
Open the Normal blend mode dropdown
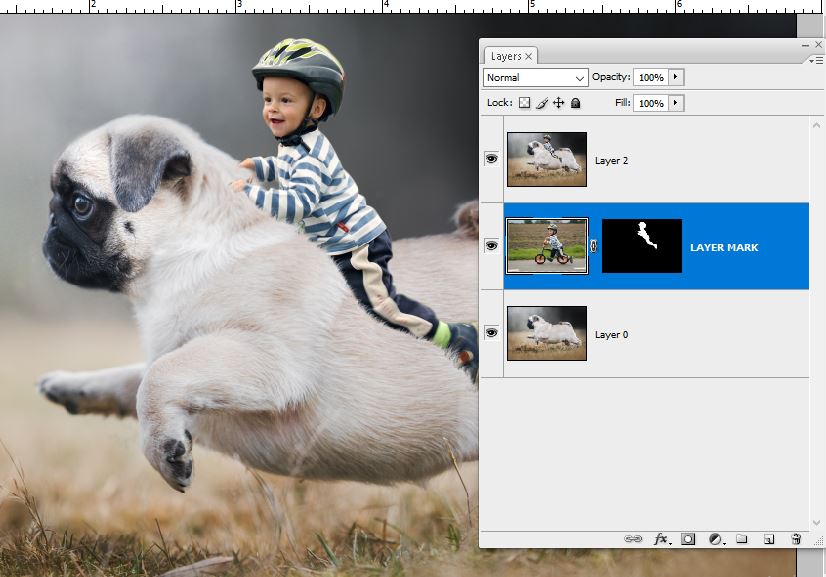point(536,77)
